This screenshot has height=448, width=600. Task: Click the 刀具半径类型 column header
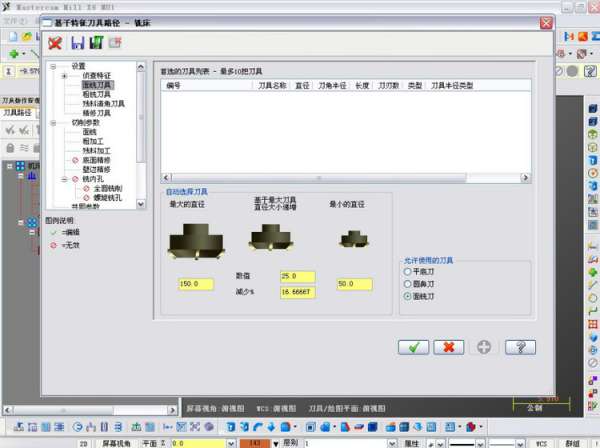pyautogui.click(x=452, y=86)
